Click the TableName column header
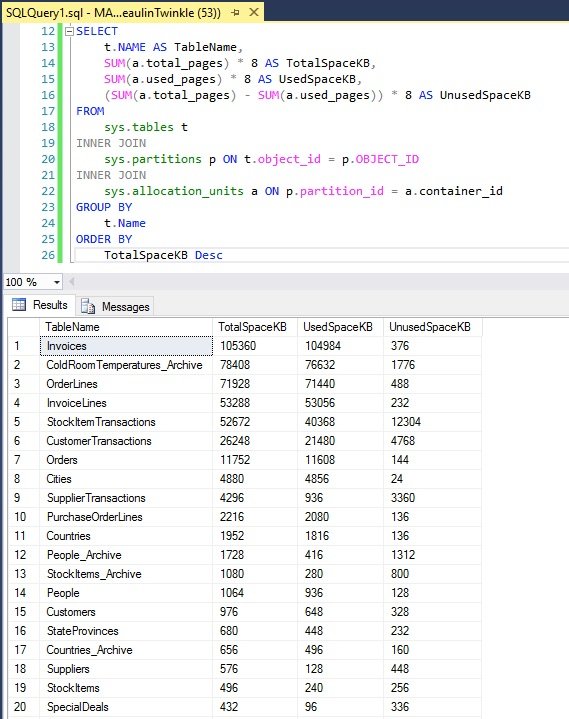This screenshot has height=719, width=569. click(x=126, y=327)
